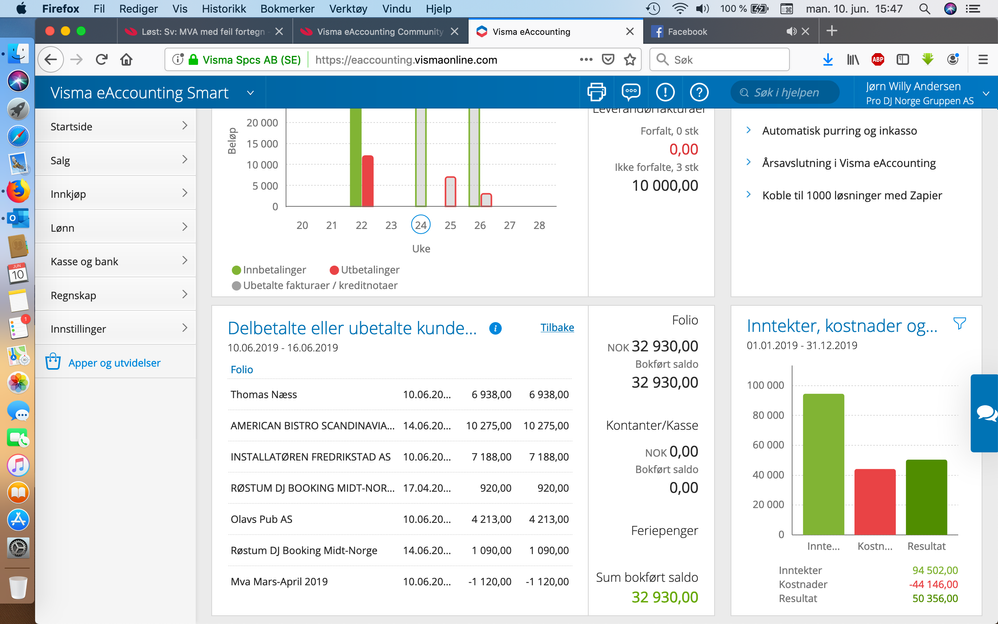Click the Tilbake link

[x=557, y=328]
